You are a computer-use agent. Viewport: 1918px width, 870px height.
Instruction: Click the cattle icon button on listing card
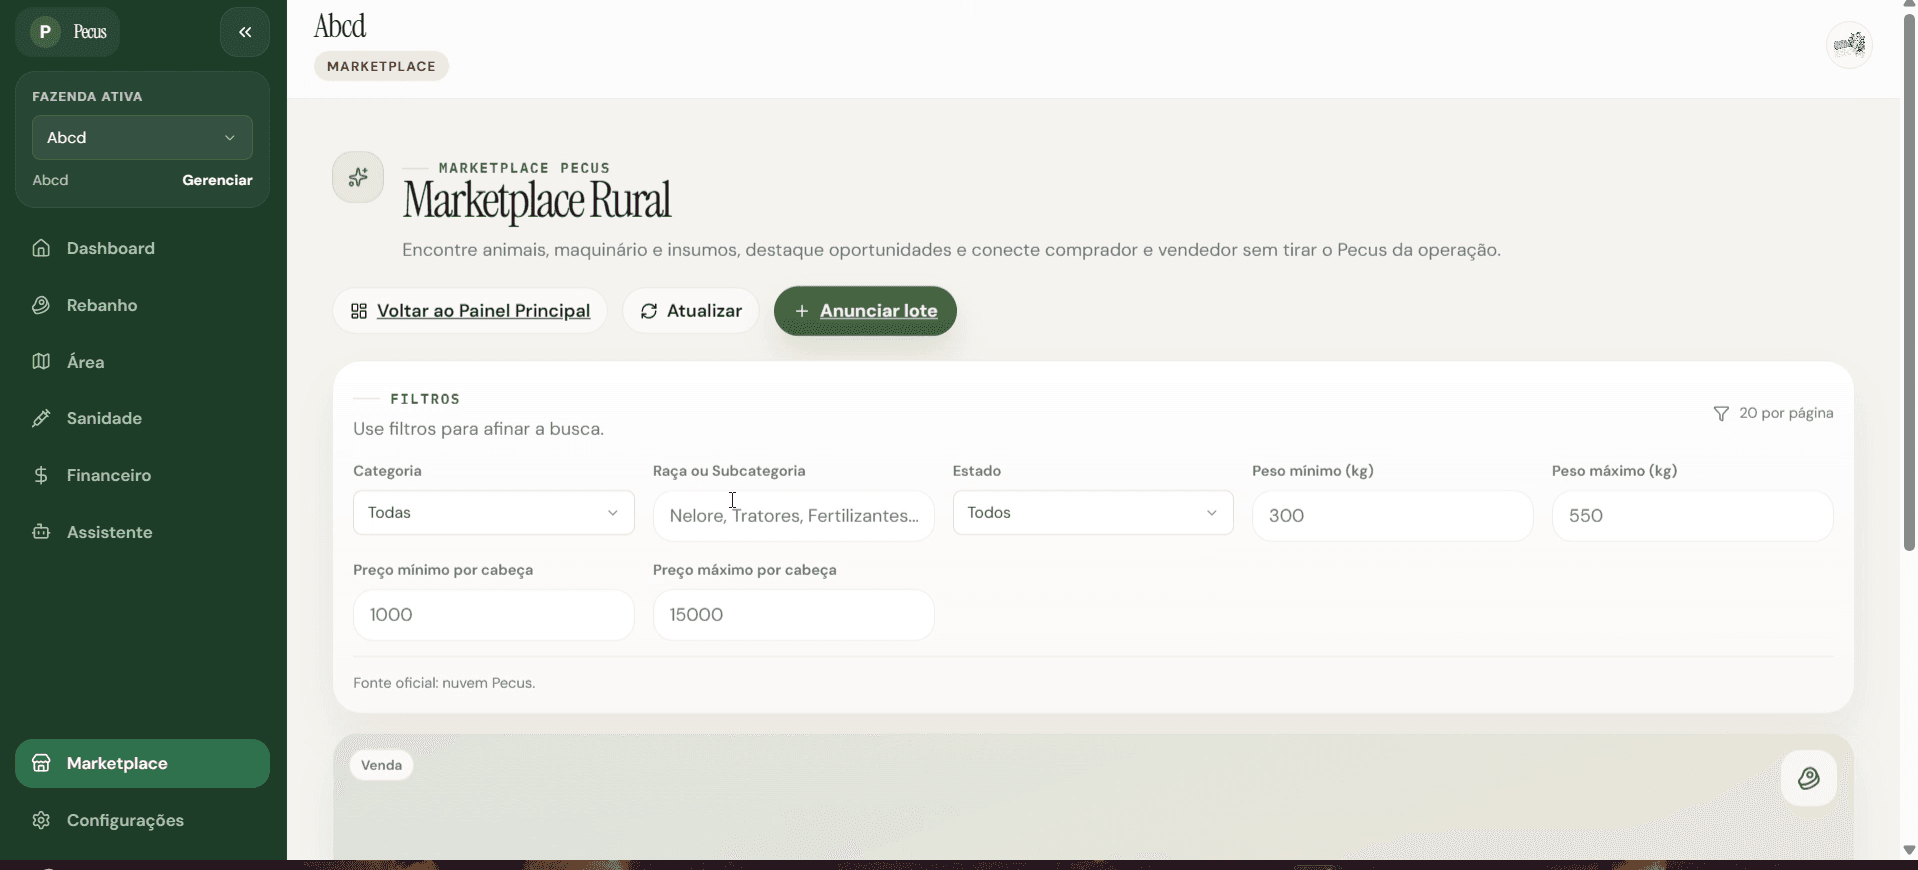pyautogui.click(x=1809, y=778)
